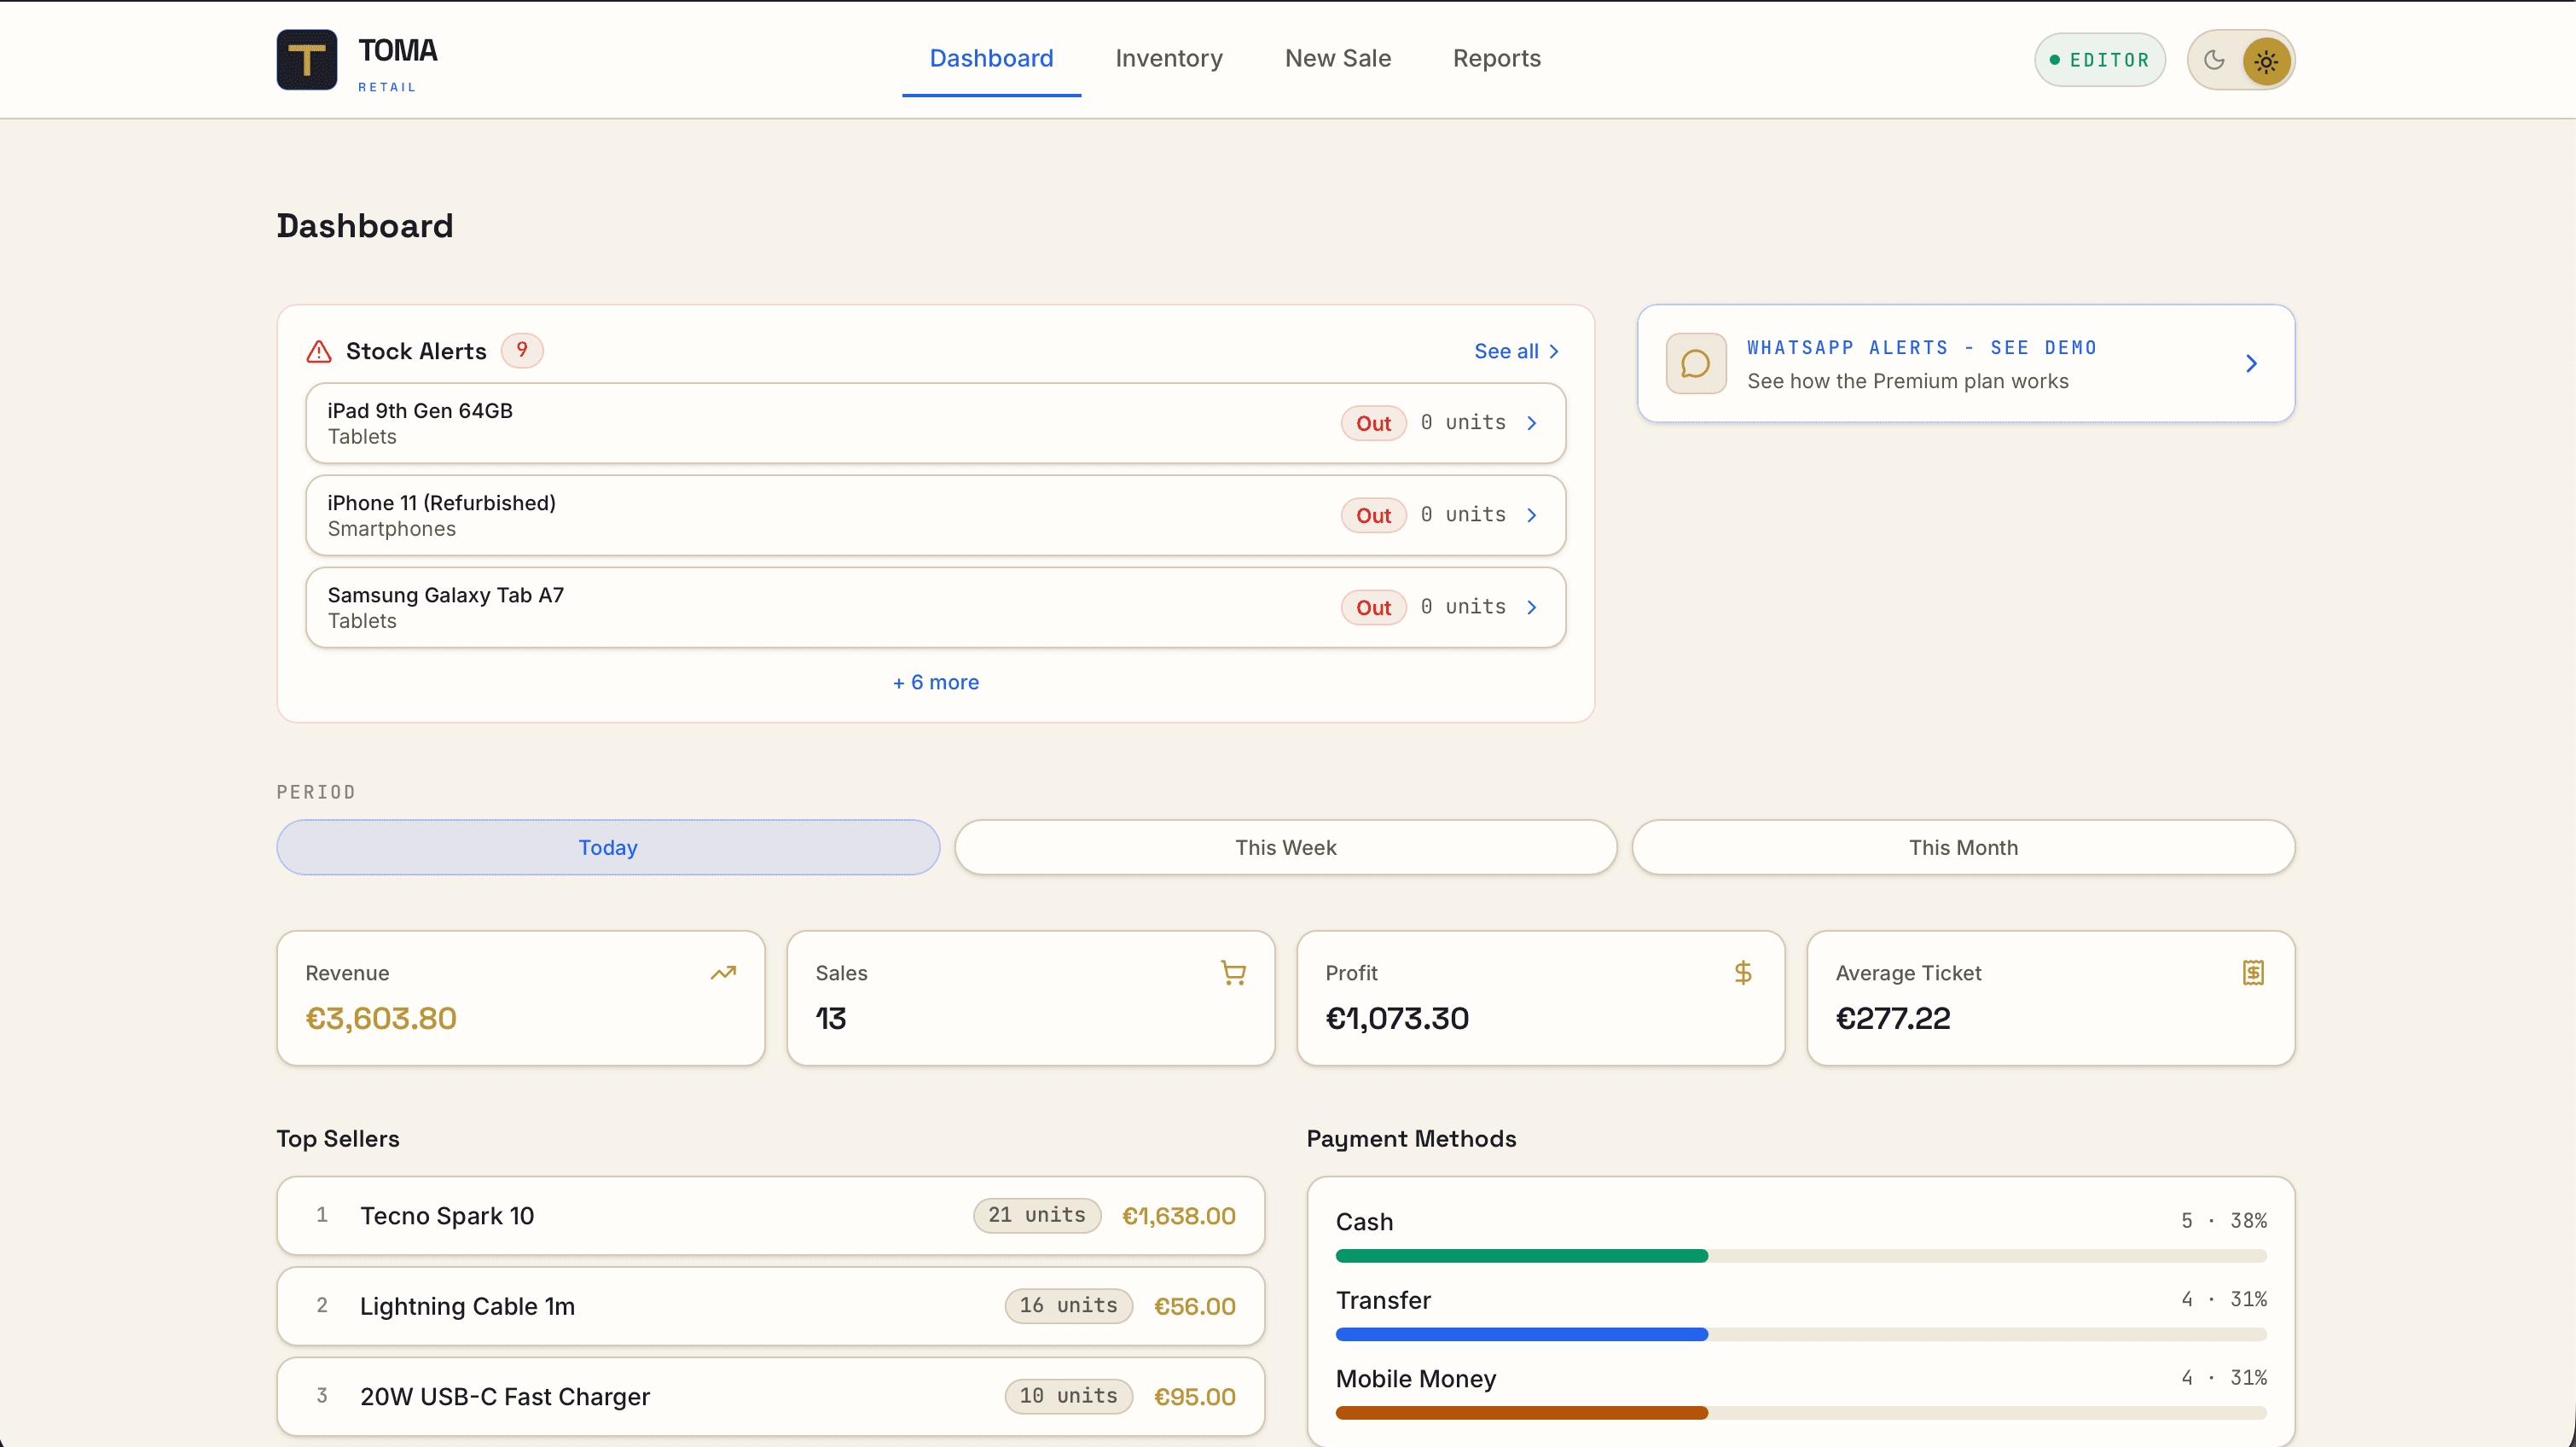Click the iPhone 11 (Refurbished) alert row
Image resolution: width=2576 pixels, height=1447 pixels.
pos(936,515)
